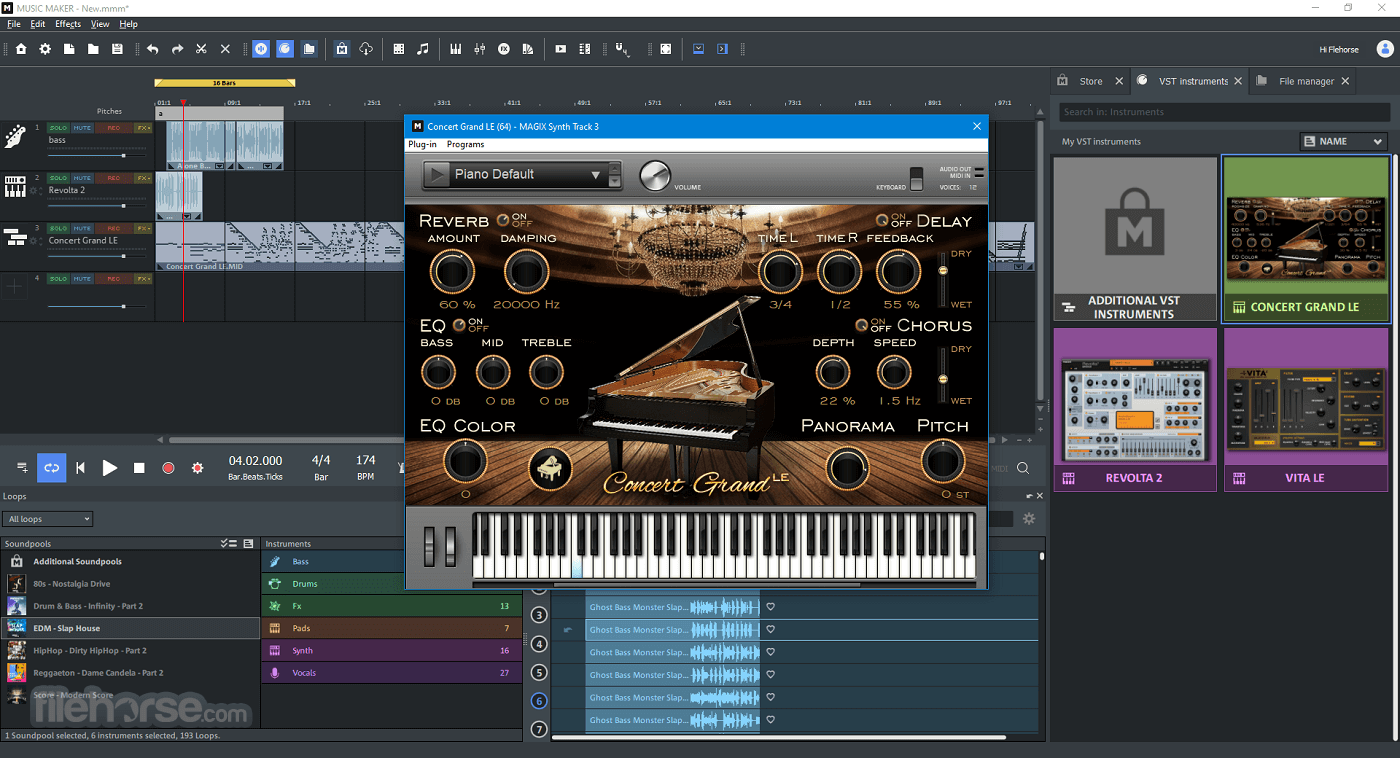Open the Programs menu in Concert Grand window
Viewport: 1400px width, 758px height.
465,145
